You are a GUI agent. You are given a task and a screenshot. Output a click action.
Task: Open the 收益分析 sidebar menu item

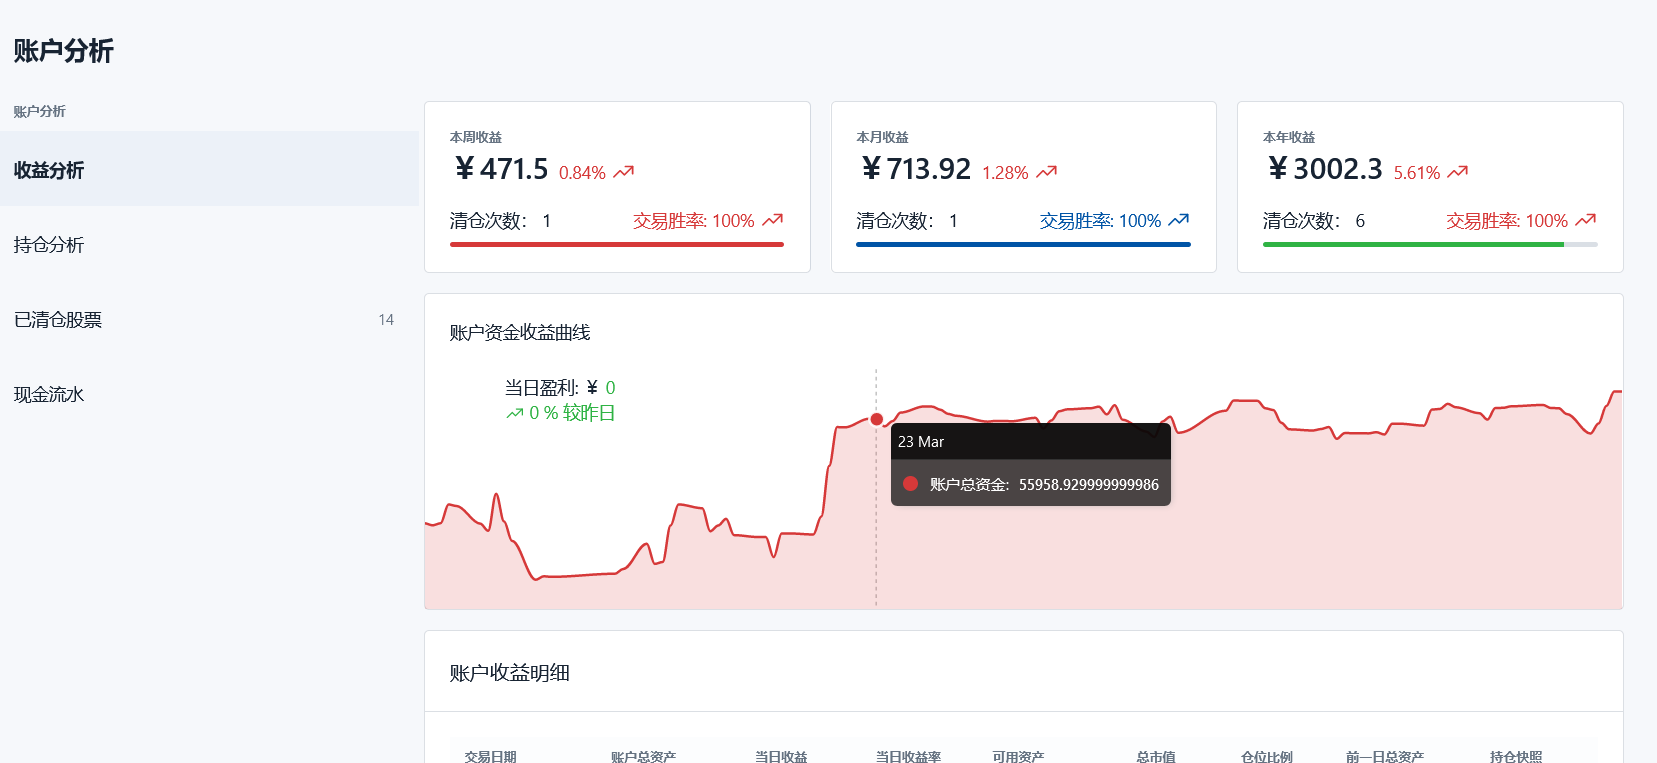pos(209,169)
